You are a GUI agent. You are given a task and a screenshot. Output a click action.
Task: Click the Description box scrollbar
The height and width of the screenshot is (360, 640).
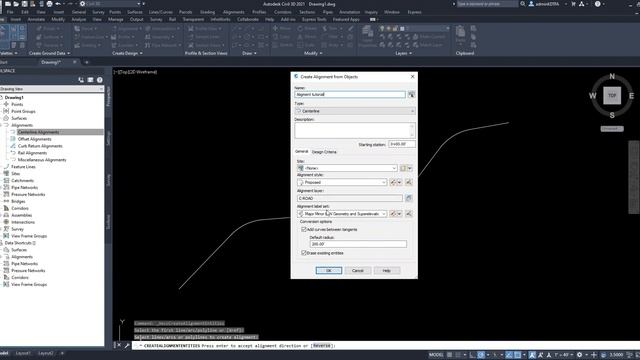[x=412, y=131]
